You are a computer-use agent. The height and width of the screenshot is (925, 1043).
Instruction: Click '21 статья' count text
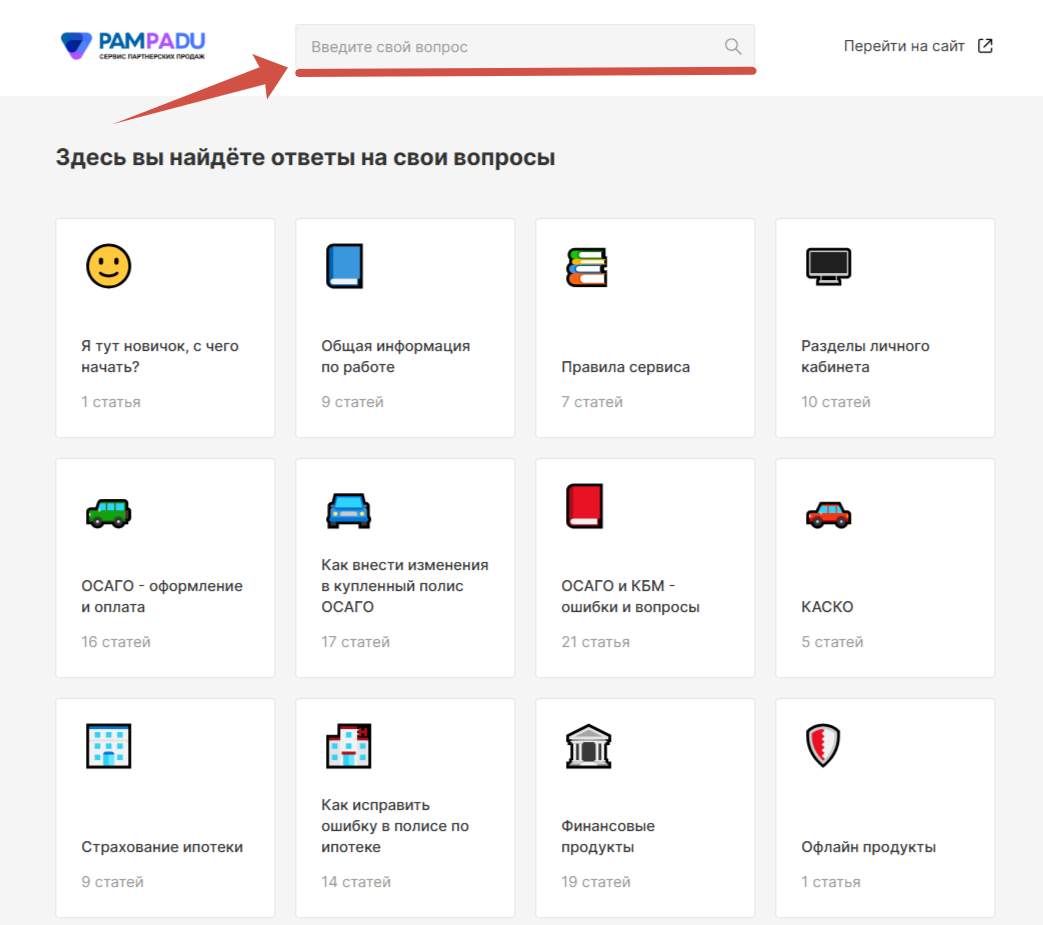(x=595, y=642)
